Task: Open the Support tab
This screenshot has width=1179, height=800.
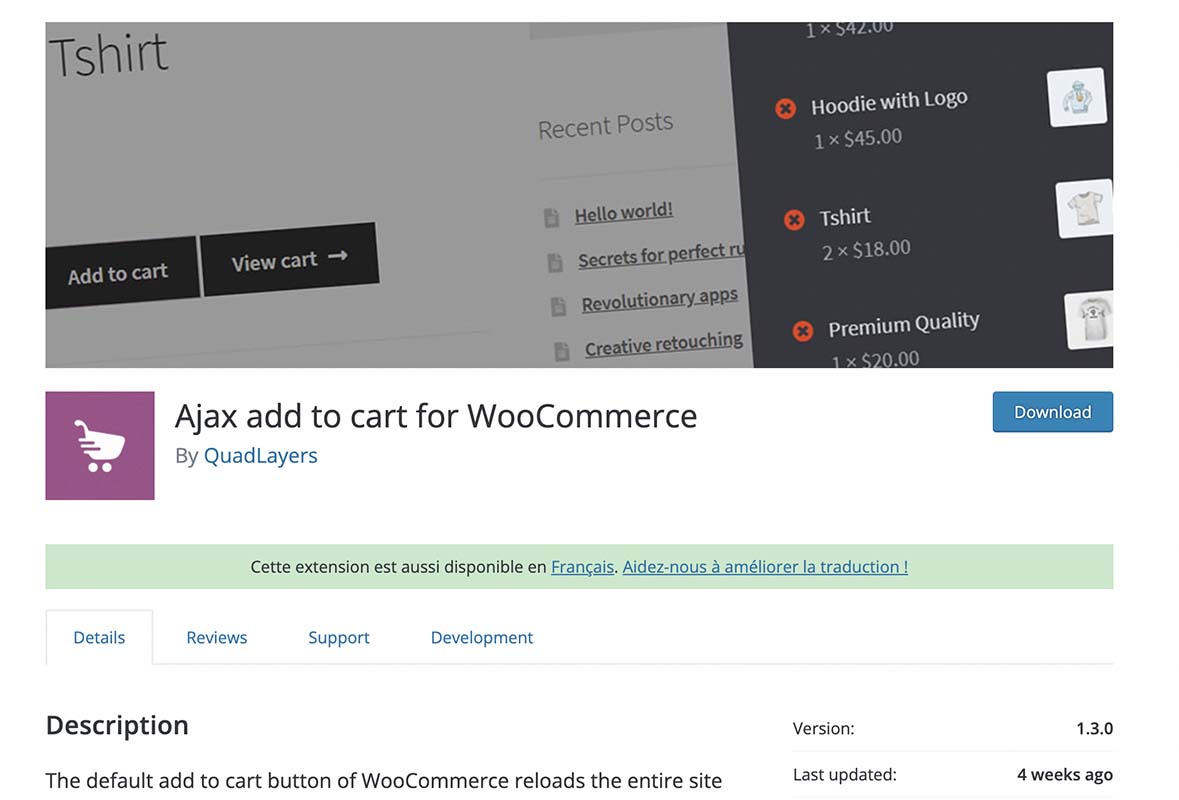Action: pos(338,637)
